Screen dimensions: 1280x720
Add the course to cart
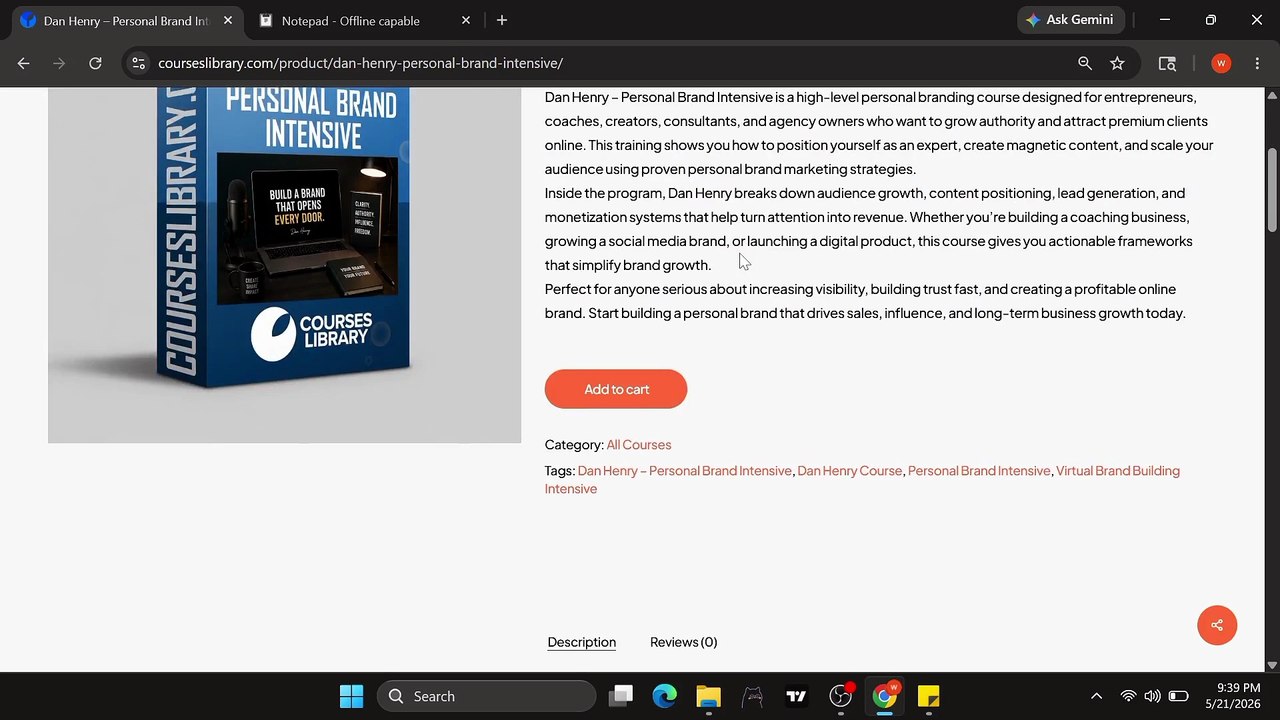pyautogui.click(x=616, y=389)
